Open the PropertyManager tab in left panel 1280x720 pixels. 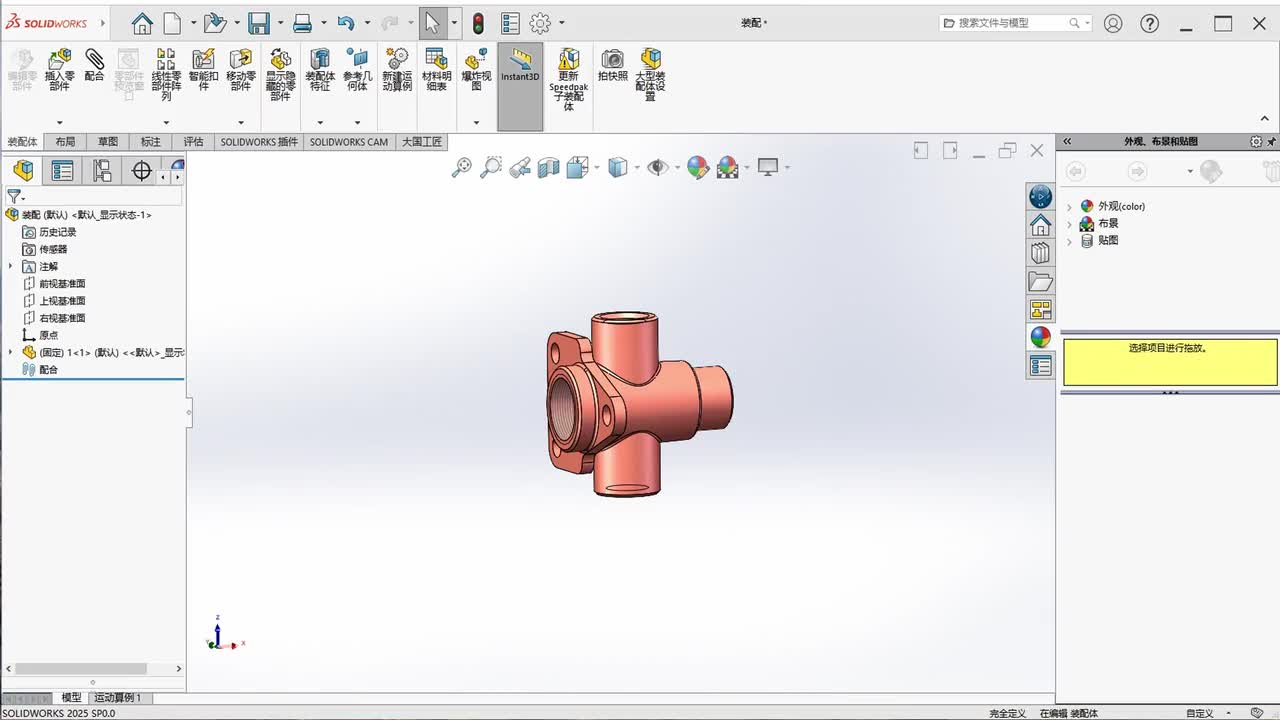click(62, 171)
